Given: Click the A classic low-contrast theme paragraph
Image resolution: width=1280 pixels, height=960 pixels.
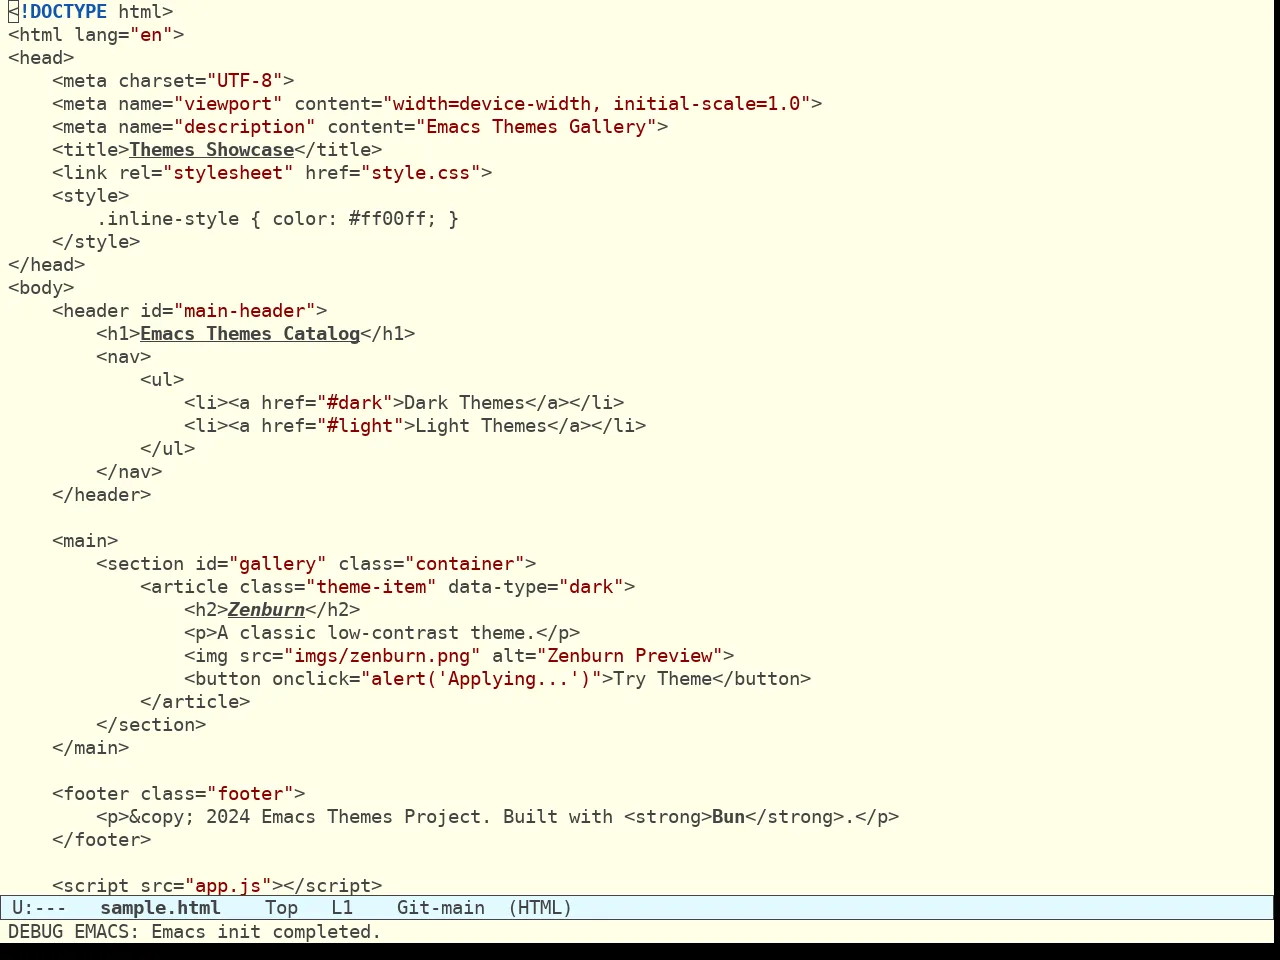Looking at the screenshot, I should point(376,633).
